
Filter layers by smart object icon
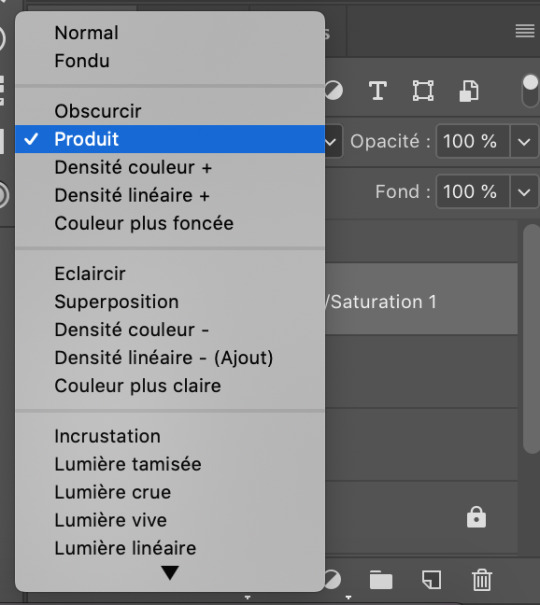469,91
